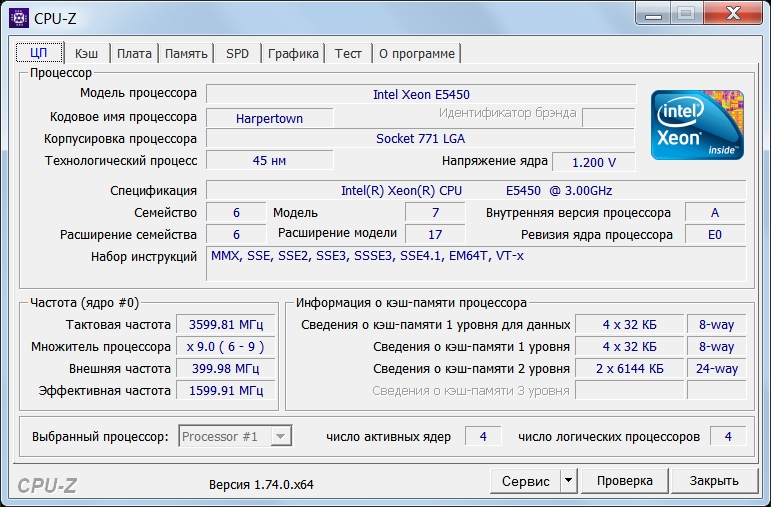The height and width of the screenshot is (507, 771).
Task: Click the E0 core revision value
Action: coord(715,235)
